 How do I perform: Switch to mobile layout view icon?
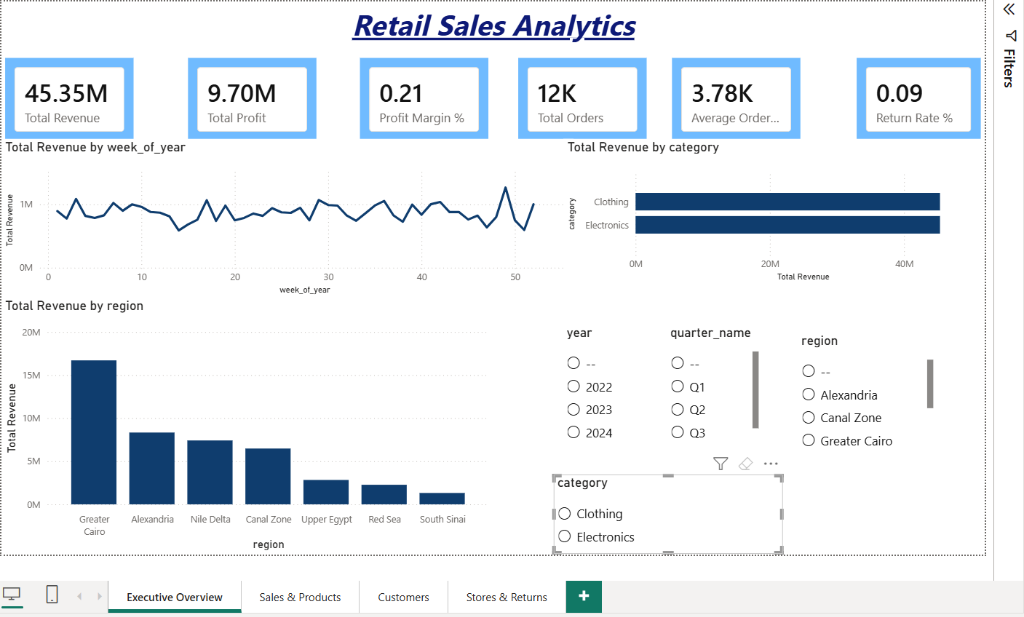[x=52, y=595]
